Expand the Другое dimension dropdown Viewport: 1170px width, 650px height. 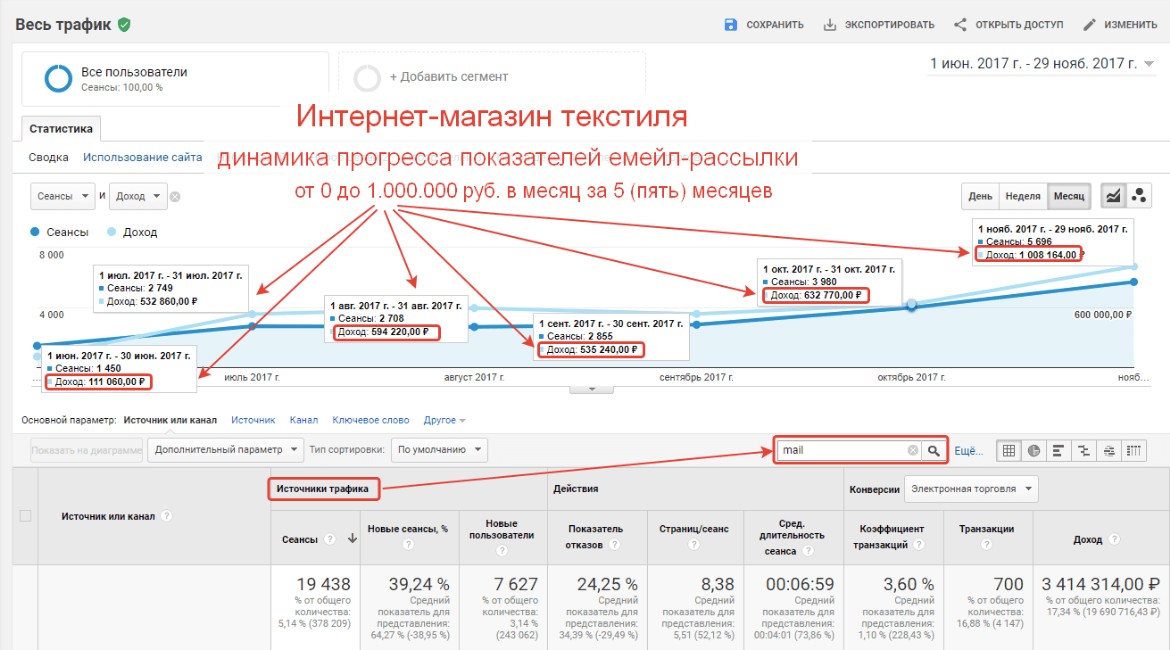click(444, 420)
